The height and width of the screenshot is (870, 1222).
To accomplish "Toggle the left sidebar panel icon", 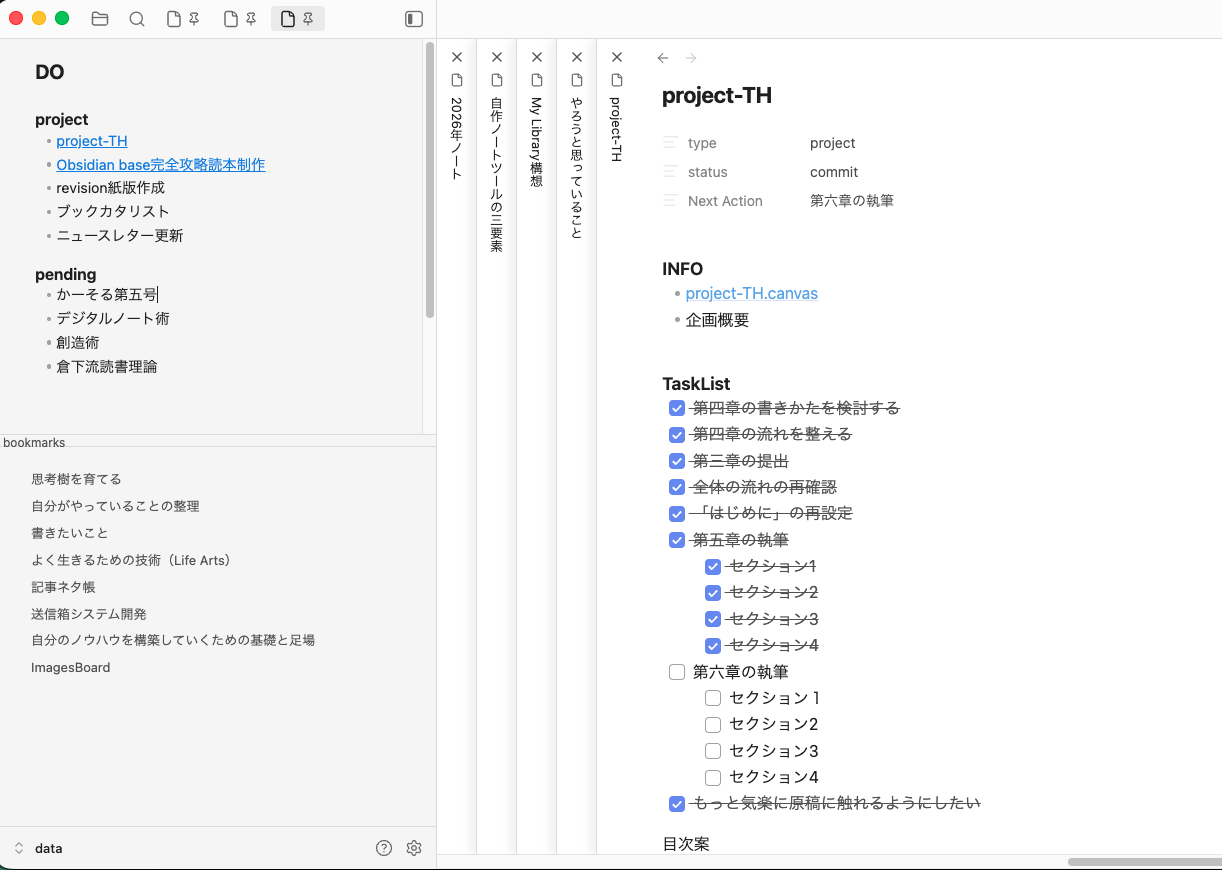I will point(414,19).
